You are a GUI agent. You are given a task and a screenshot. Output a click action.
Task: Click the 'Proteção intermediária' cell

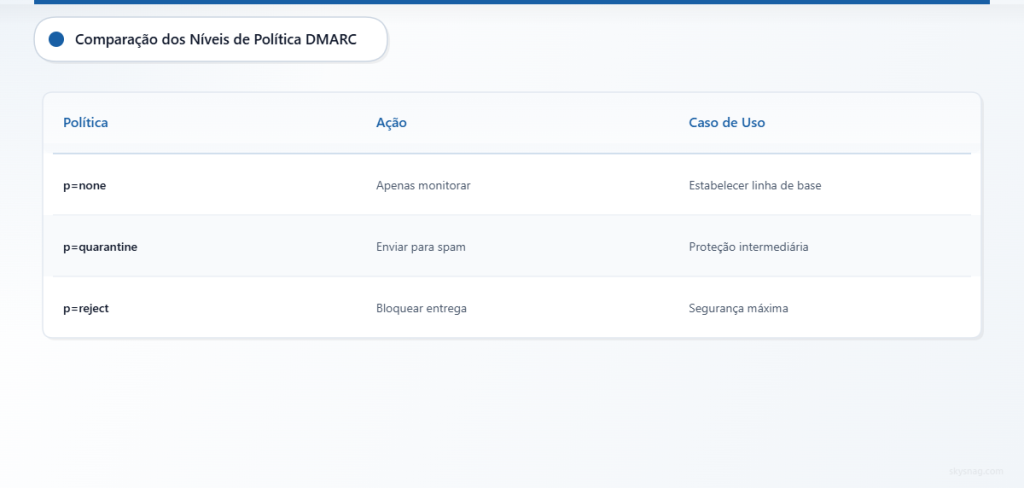pos(748,247)
